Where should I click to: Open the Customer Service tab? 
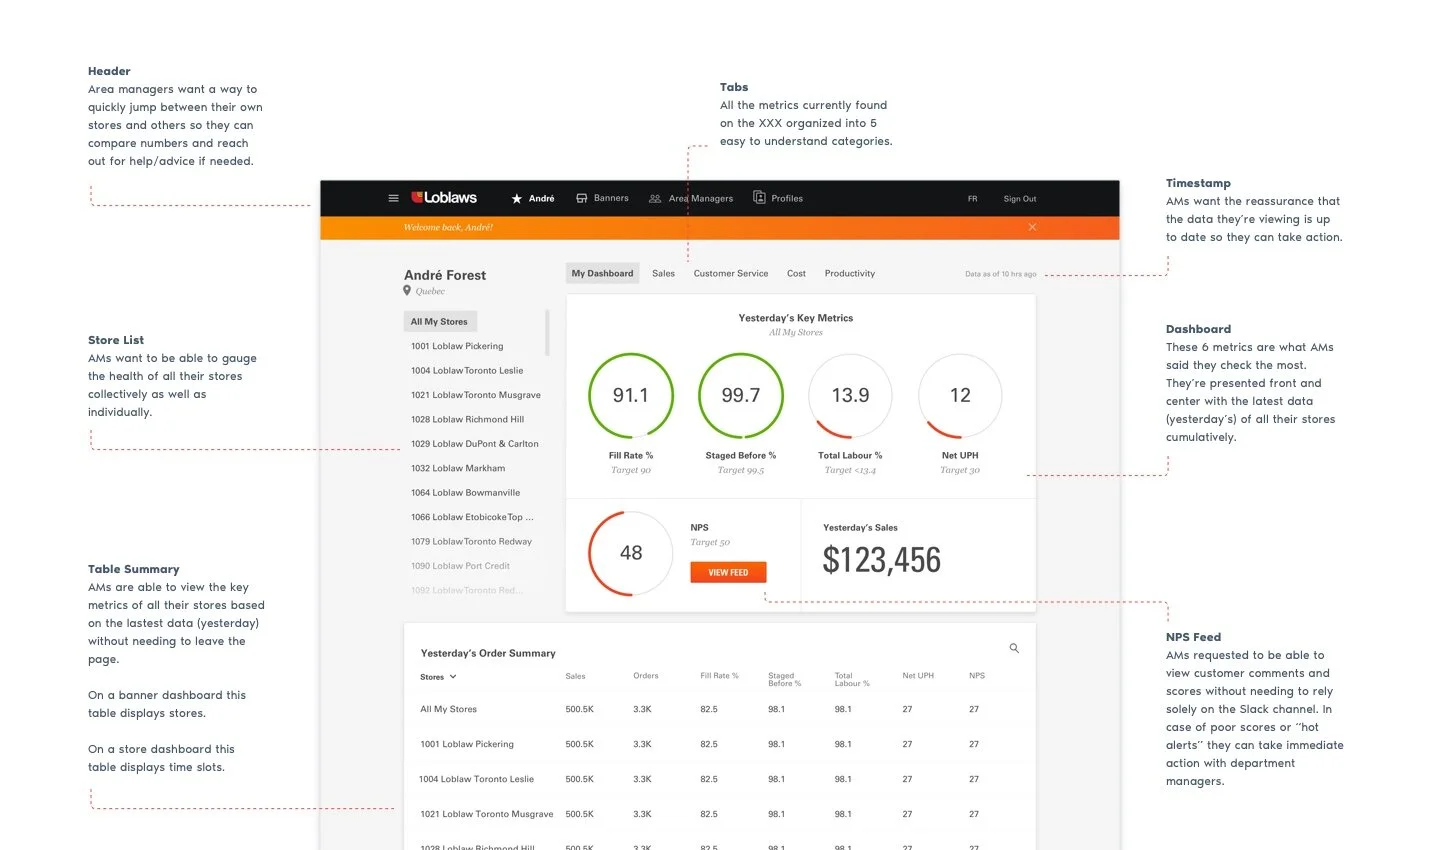tap(730, 273)
